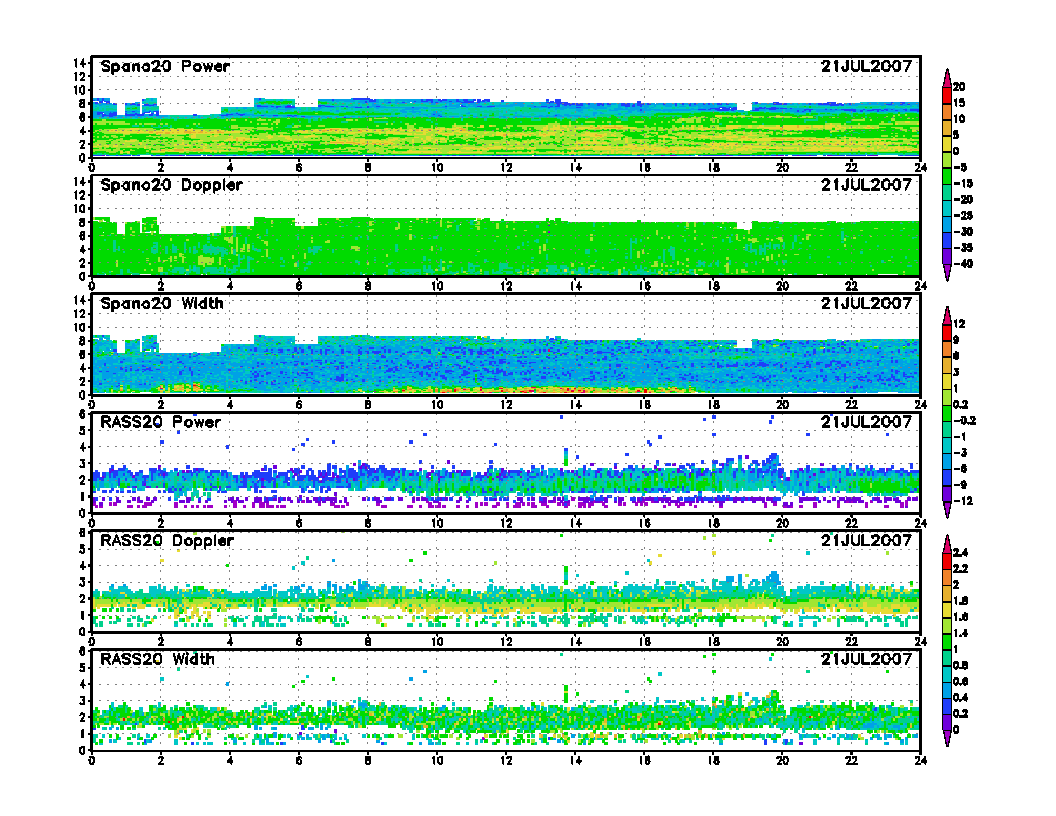This screenshot has height=816, width=1056.
Task: Click the 'RASS20 Width' panel title
Action: 157,659
